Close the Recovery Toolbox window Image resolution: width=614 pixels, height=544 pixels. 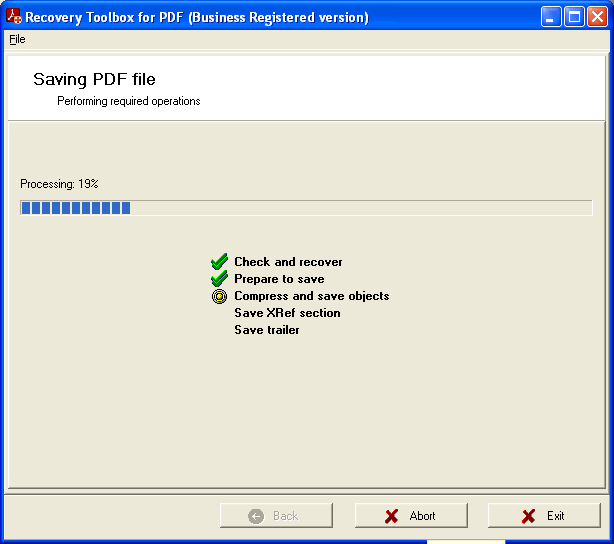597,17
